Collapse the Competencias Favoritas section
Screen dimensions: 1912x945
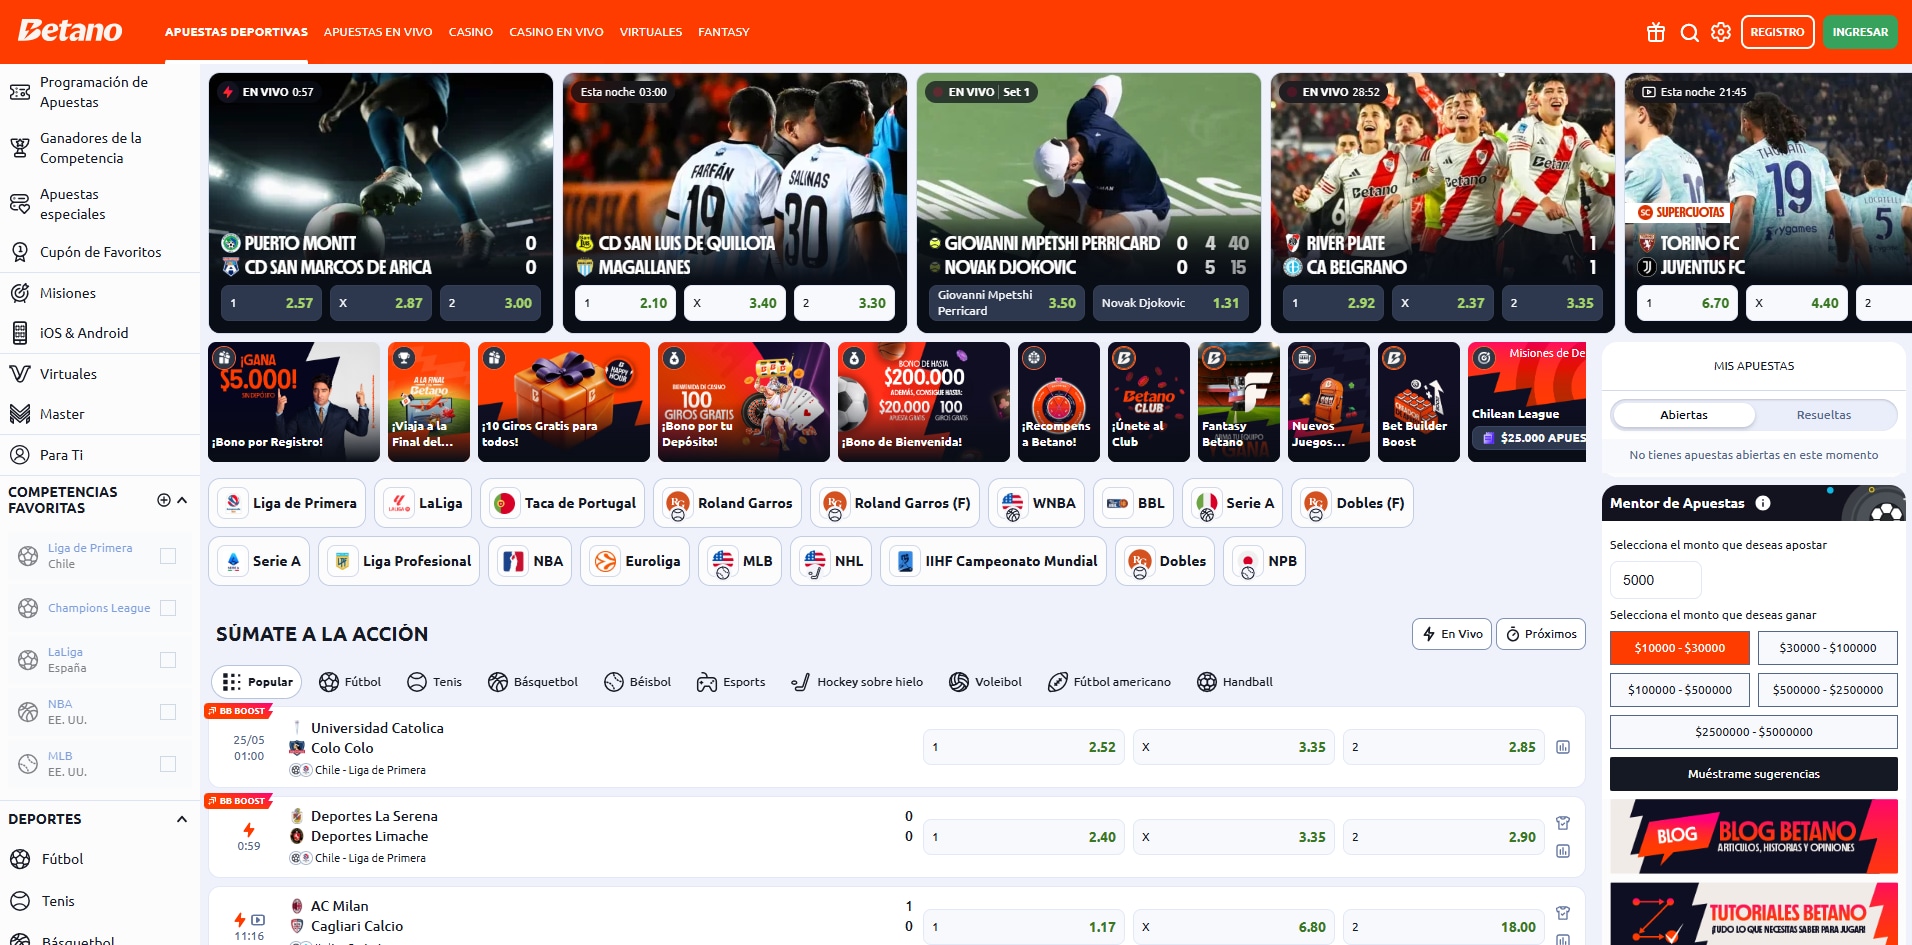(182, 500)
